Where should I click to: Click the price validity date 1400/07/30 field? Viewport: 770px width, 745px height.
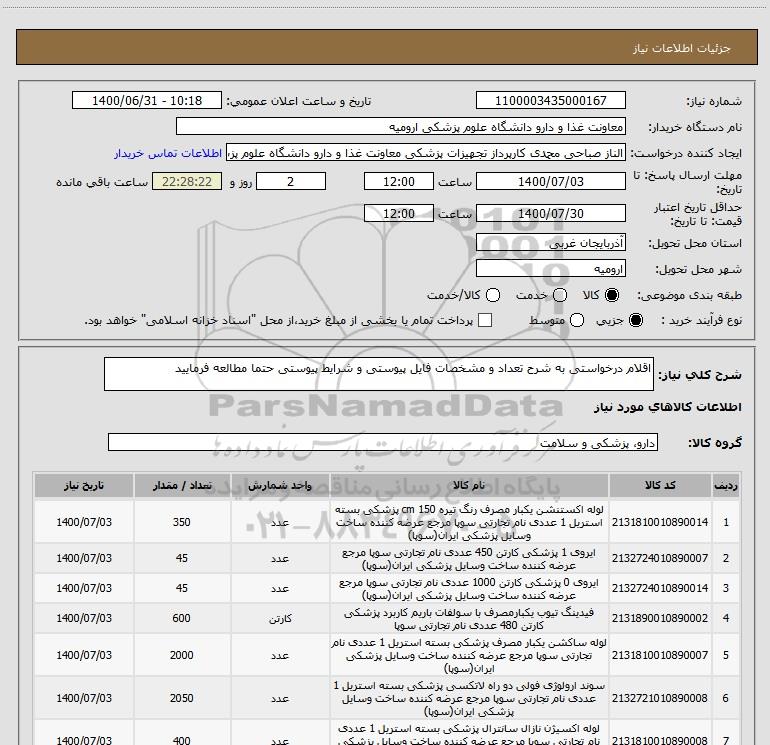click(x=550, y=213)
